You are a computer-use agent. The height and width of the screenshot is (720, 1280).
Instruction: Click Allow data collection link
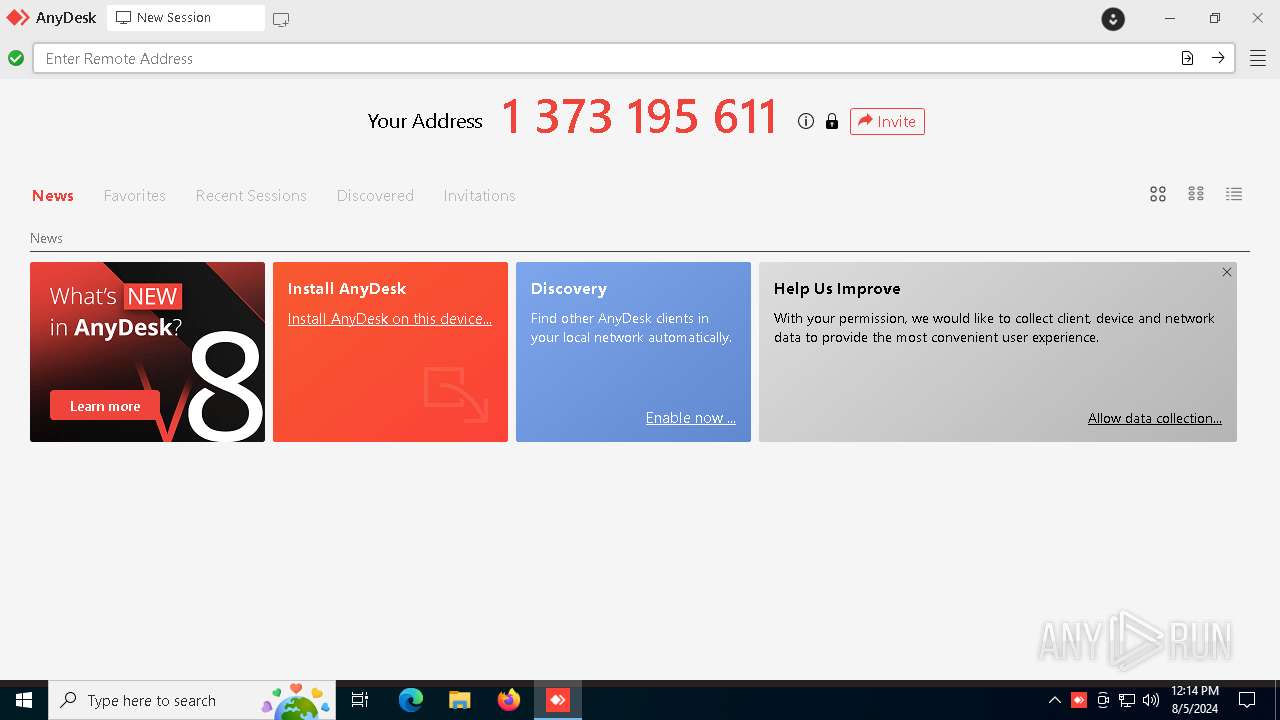click(1155, 418)
